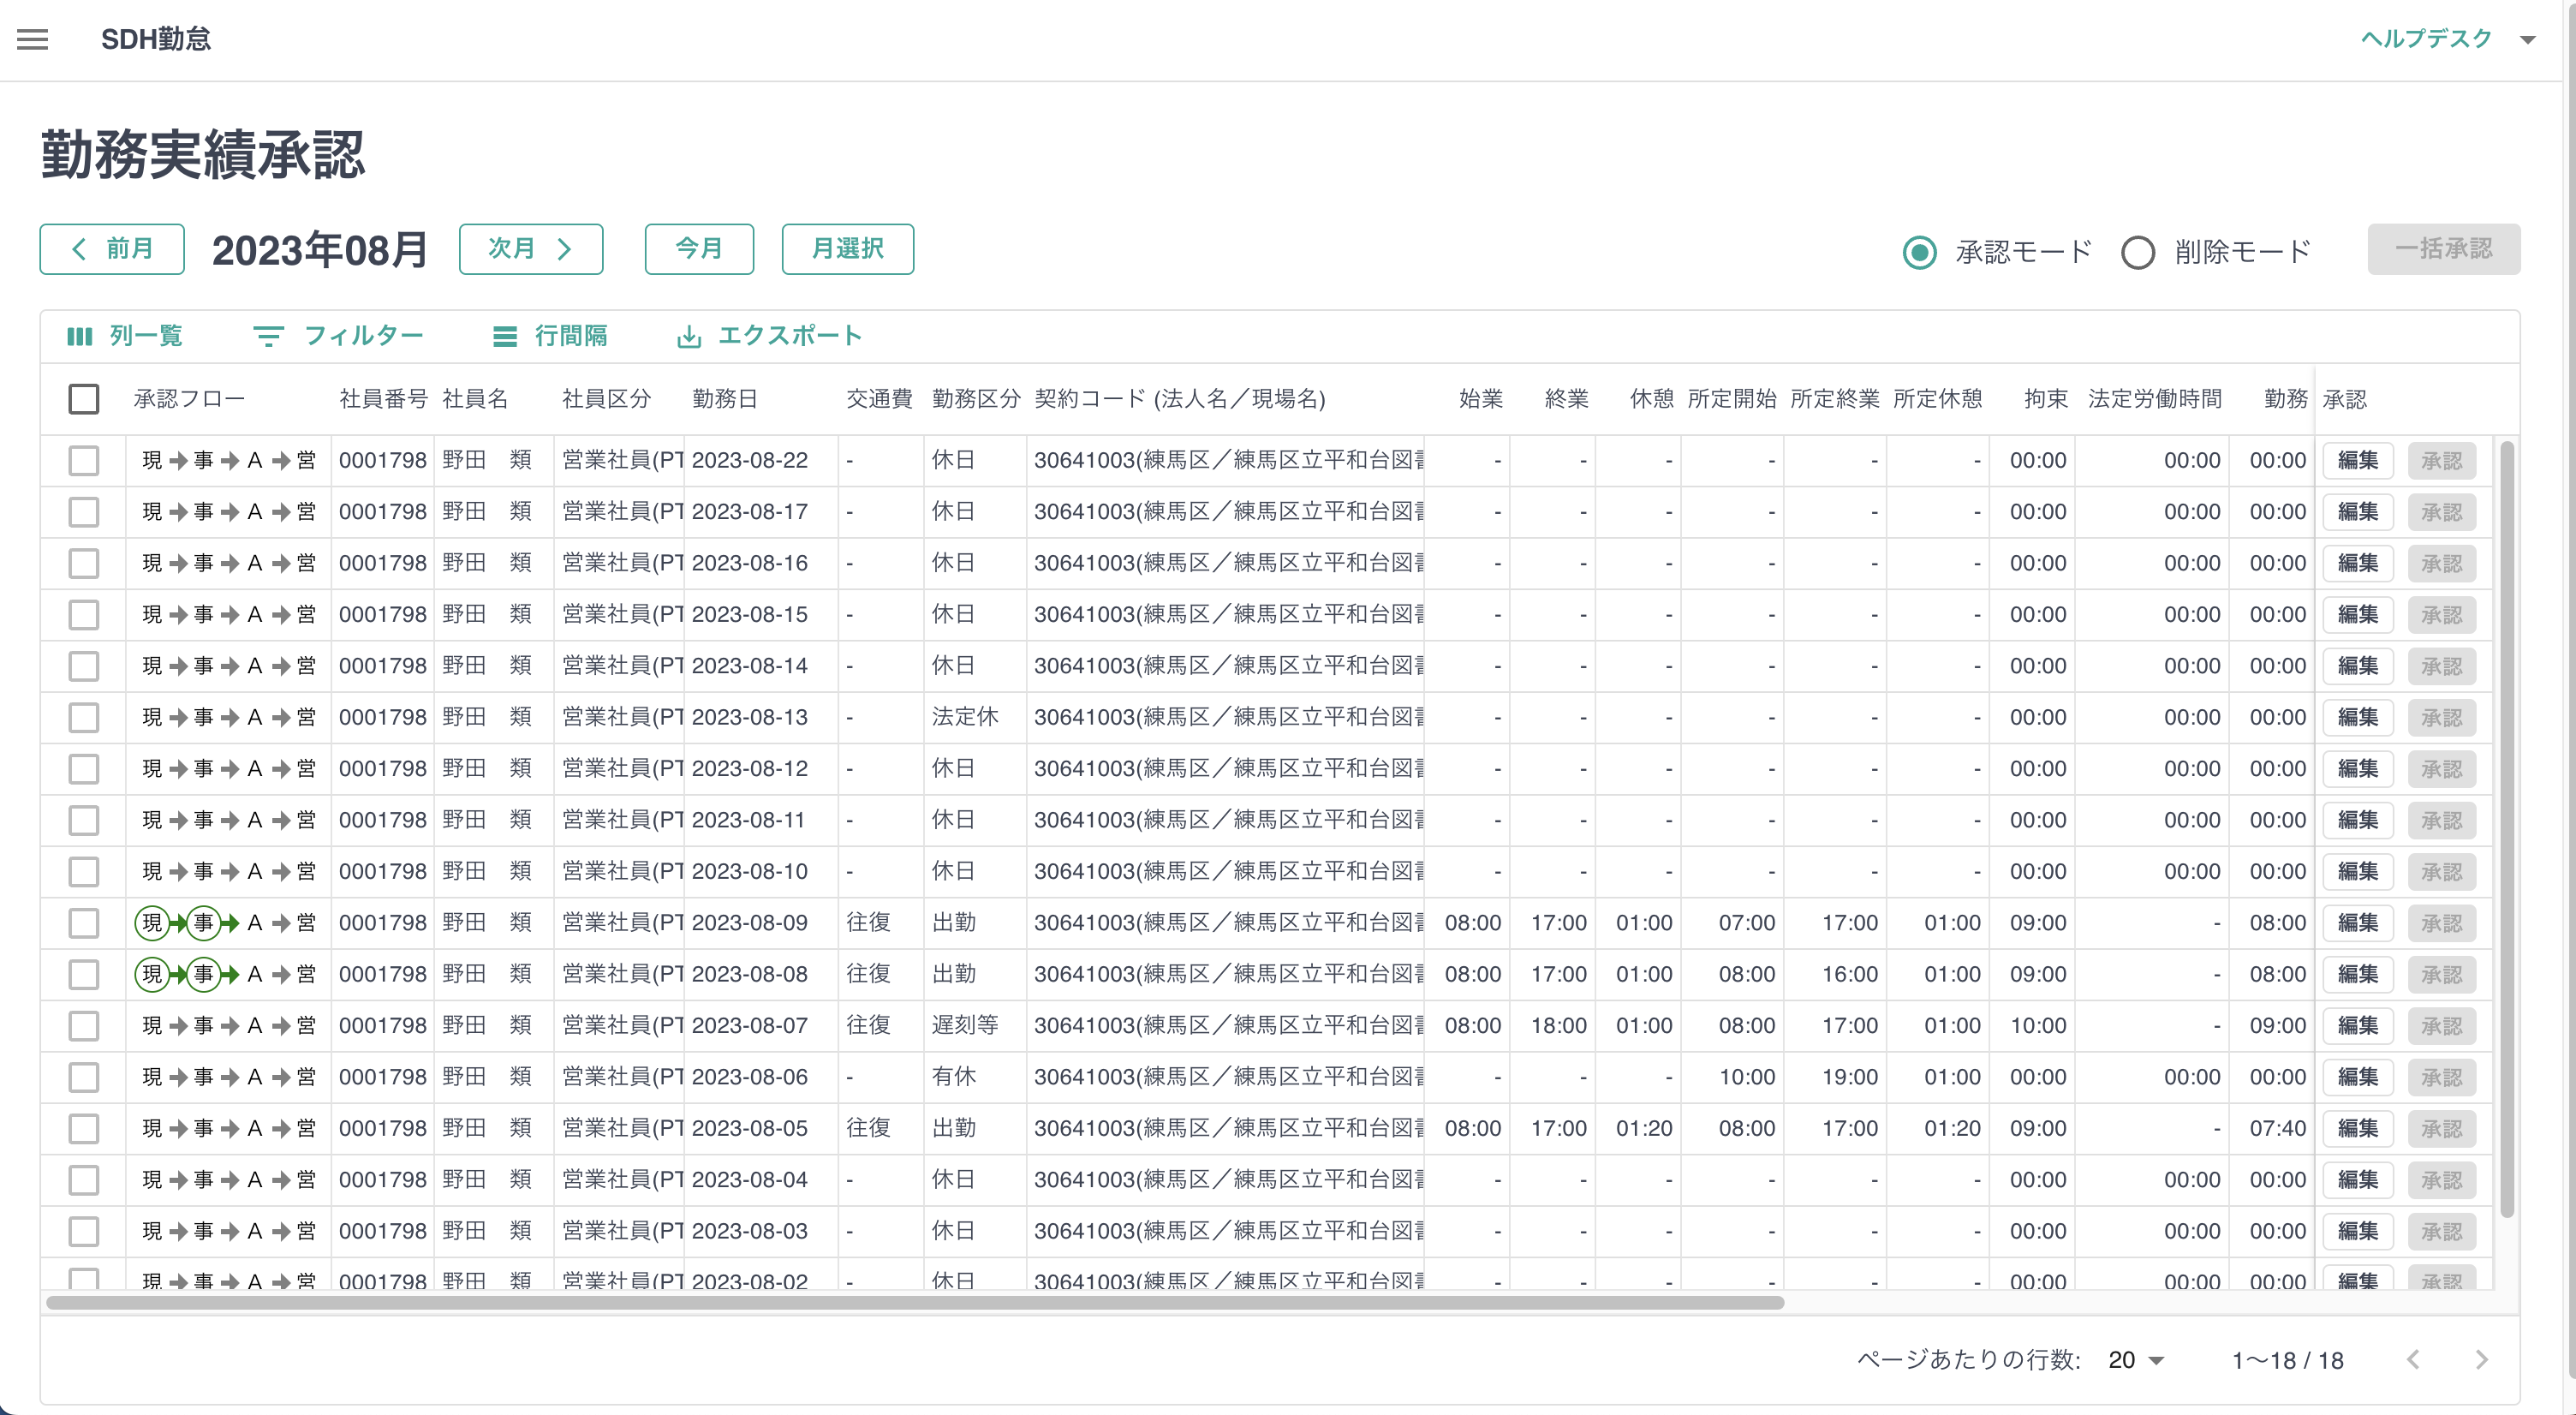Check the select-all header checkbox
Screen dimensions: 2576x1415
(x=84, y=399)
